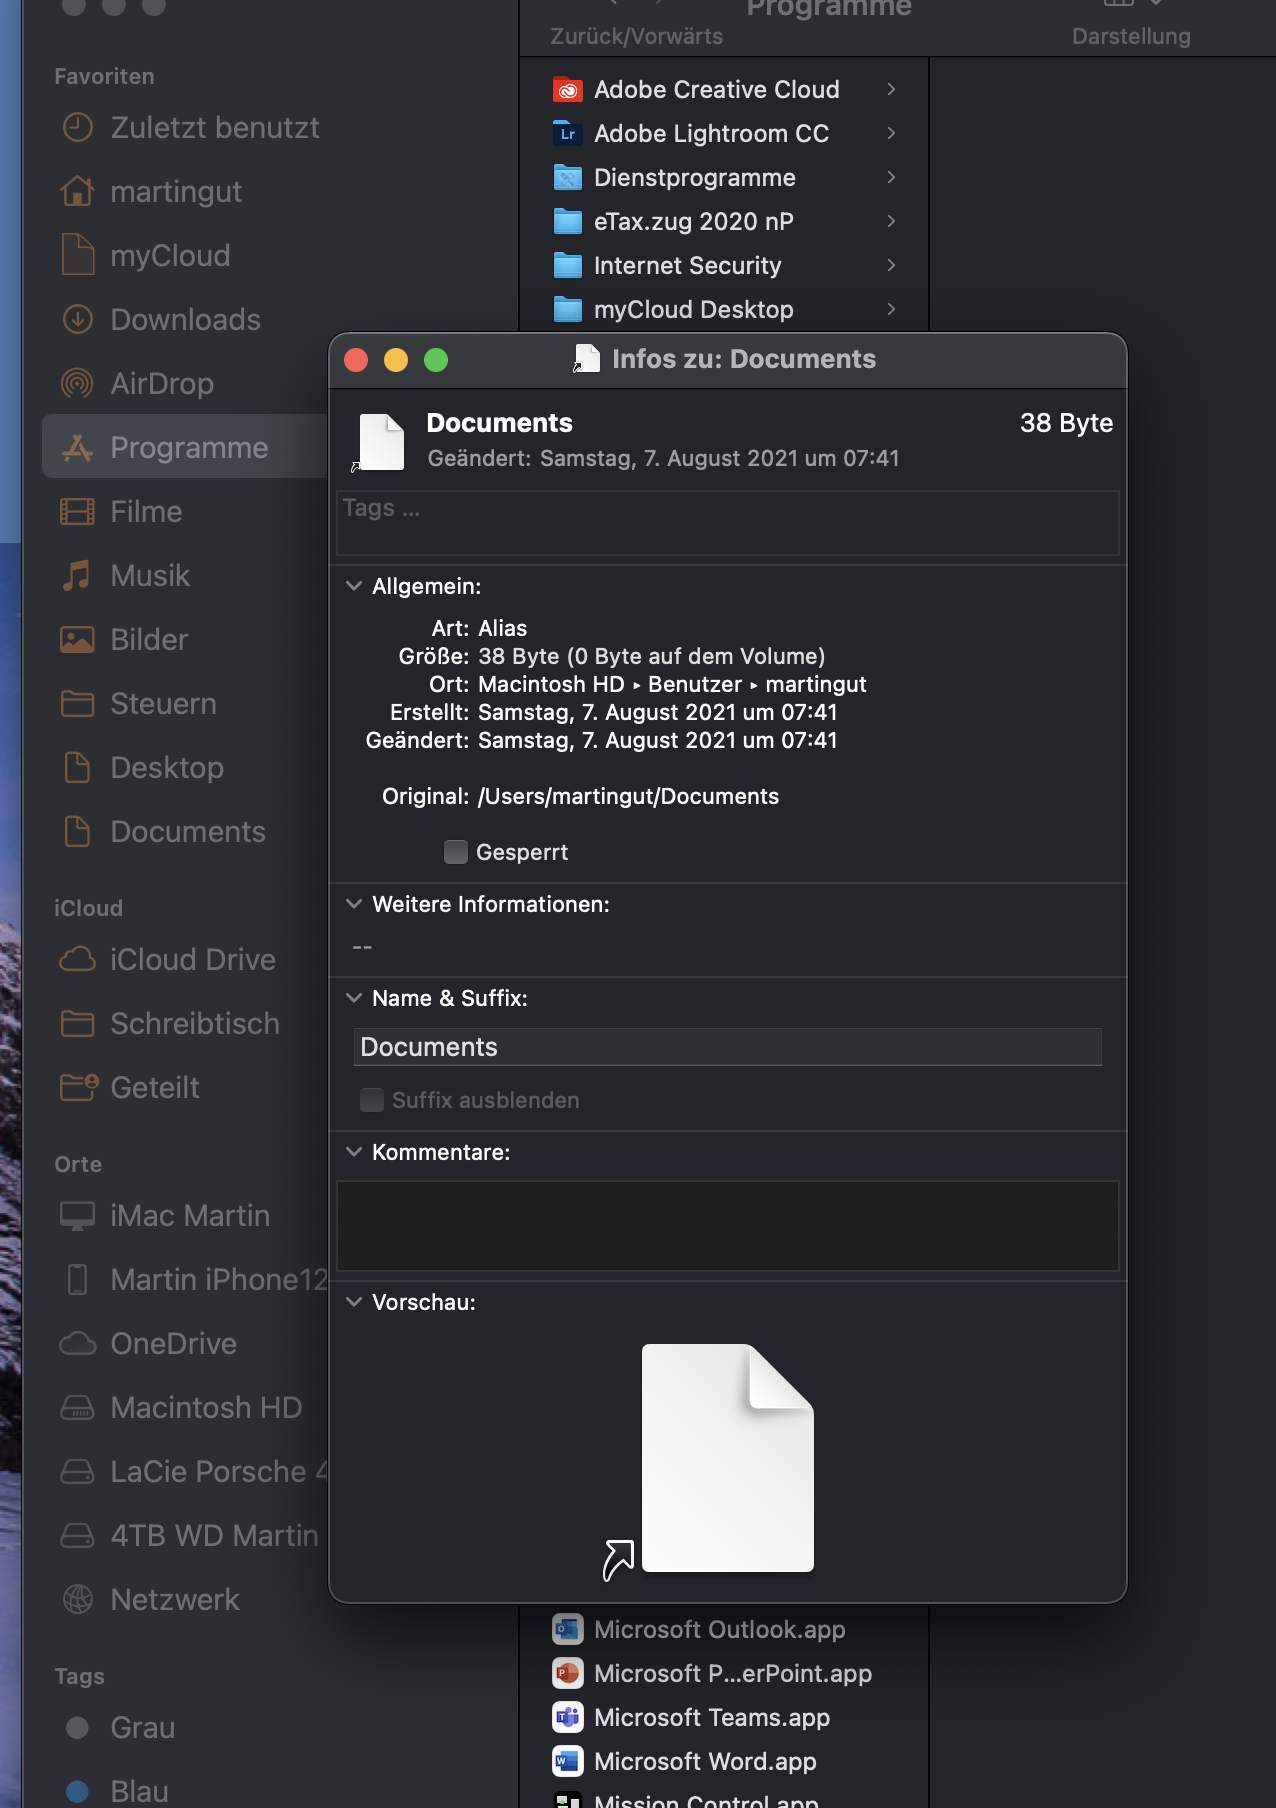The height and width of the screenshot is (1808, 1276).
Task: Select the Dienstprogramme folder icon
Action: point(568,177)
